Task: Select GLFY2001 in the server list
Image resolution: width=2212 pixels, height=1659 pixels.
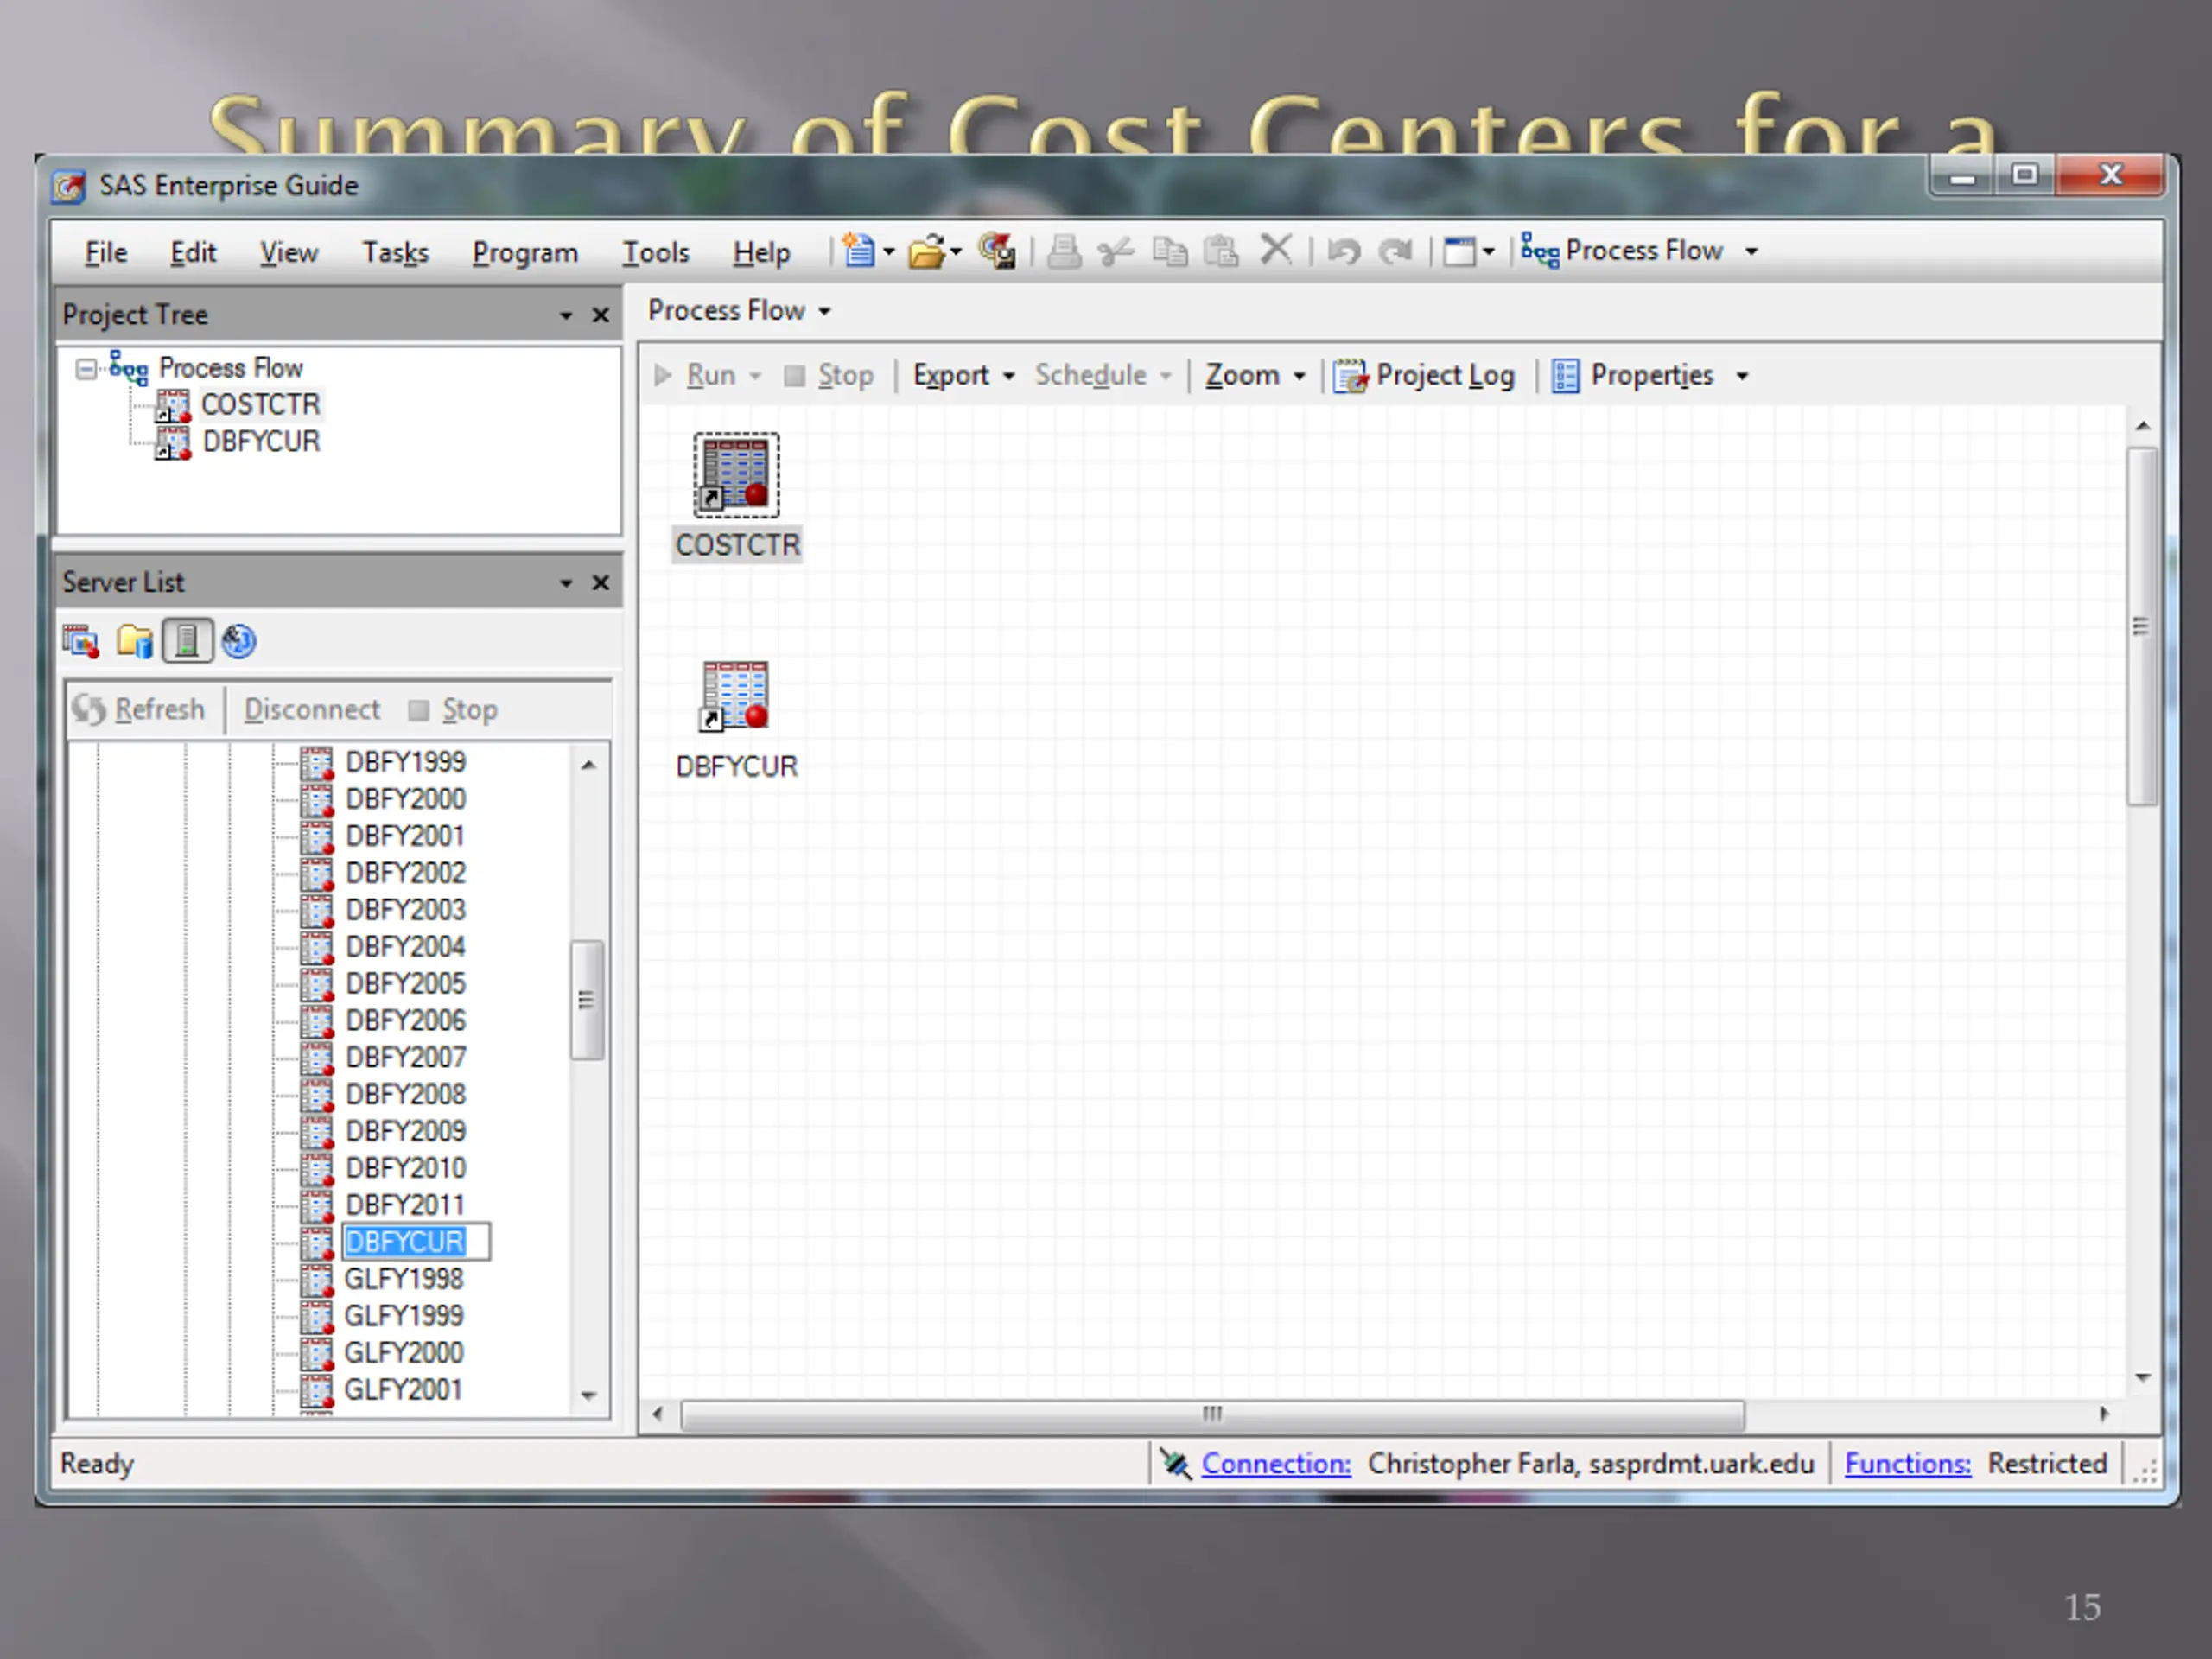Action: [404, 1390]
